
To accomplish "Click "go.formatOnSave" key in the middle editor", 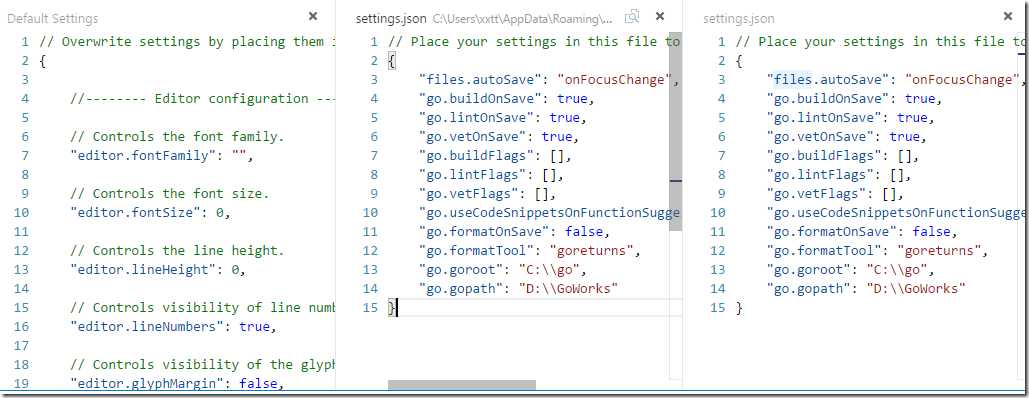I will (484, 232).
